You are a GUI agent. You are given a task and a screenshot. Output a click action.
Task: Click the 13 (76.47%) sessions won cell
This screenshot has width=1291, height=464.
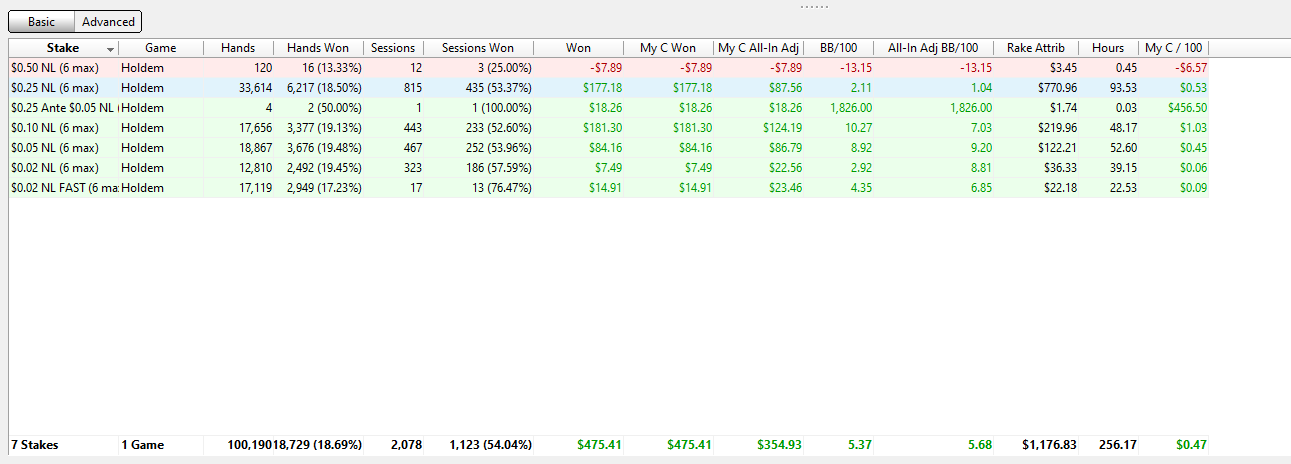(478, 188)
